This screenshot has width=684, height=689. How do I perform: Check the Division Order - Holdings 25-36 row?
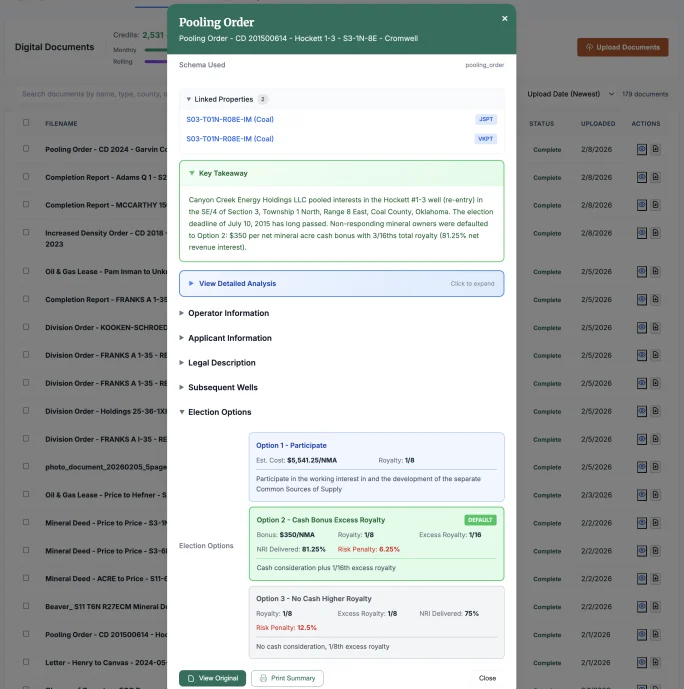click(x=26, y=410)
